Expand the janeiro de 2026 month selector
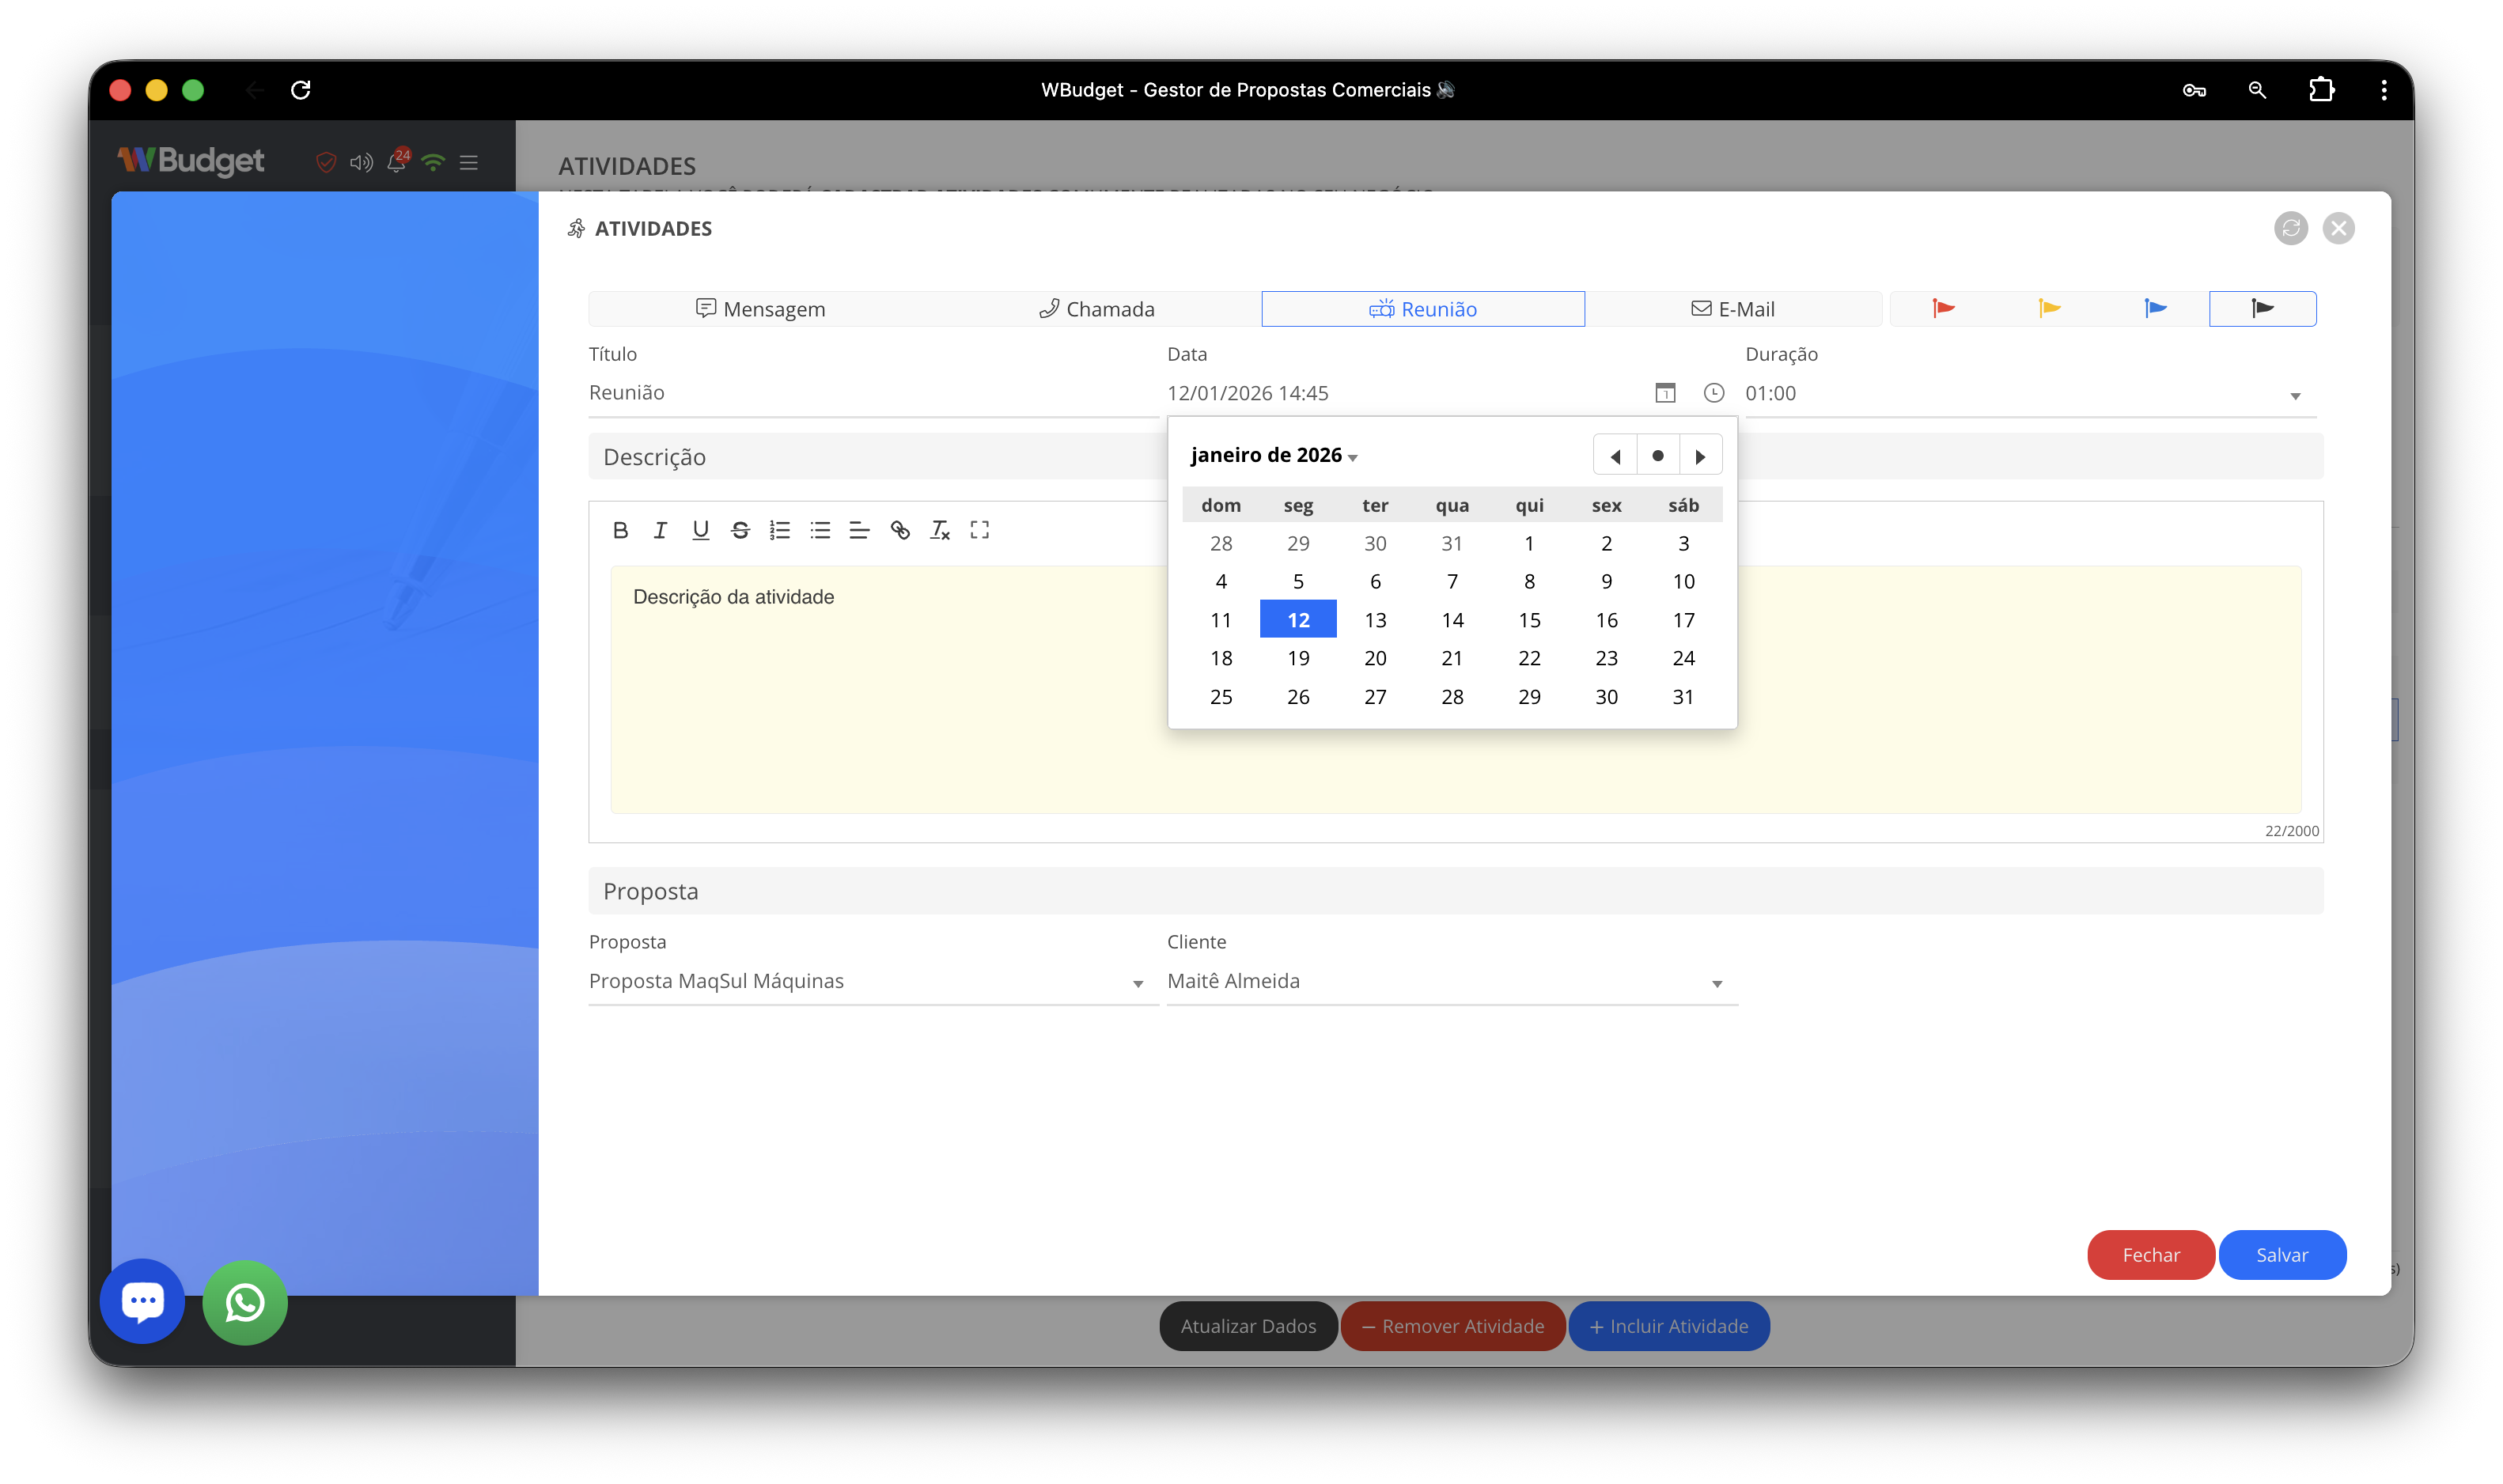2503x1484 pixels. (1273, 456)
